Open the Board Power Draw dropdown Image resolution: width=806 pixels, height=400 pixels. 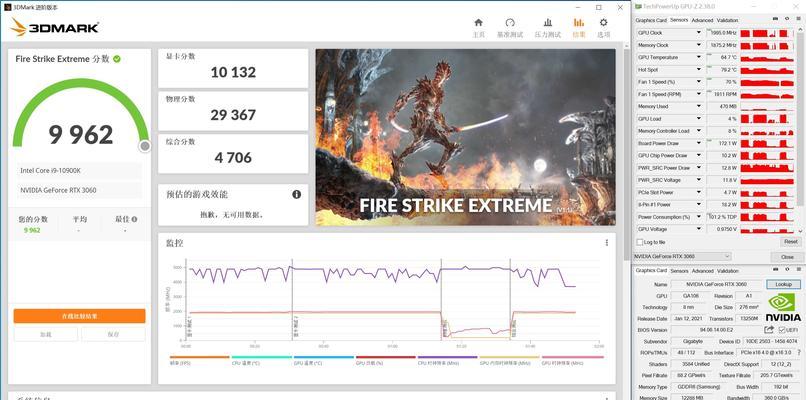(x=699, y=143)
